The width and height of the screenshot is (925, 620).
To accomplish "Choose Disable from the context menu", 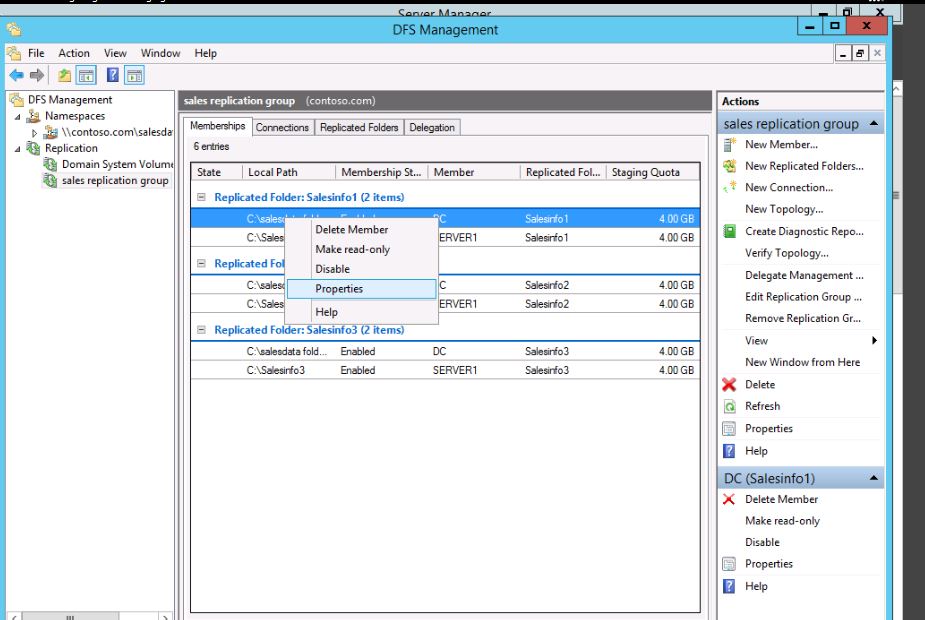I will tap(362, 269).
